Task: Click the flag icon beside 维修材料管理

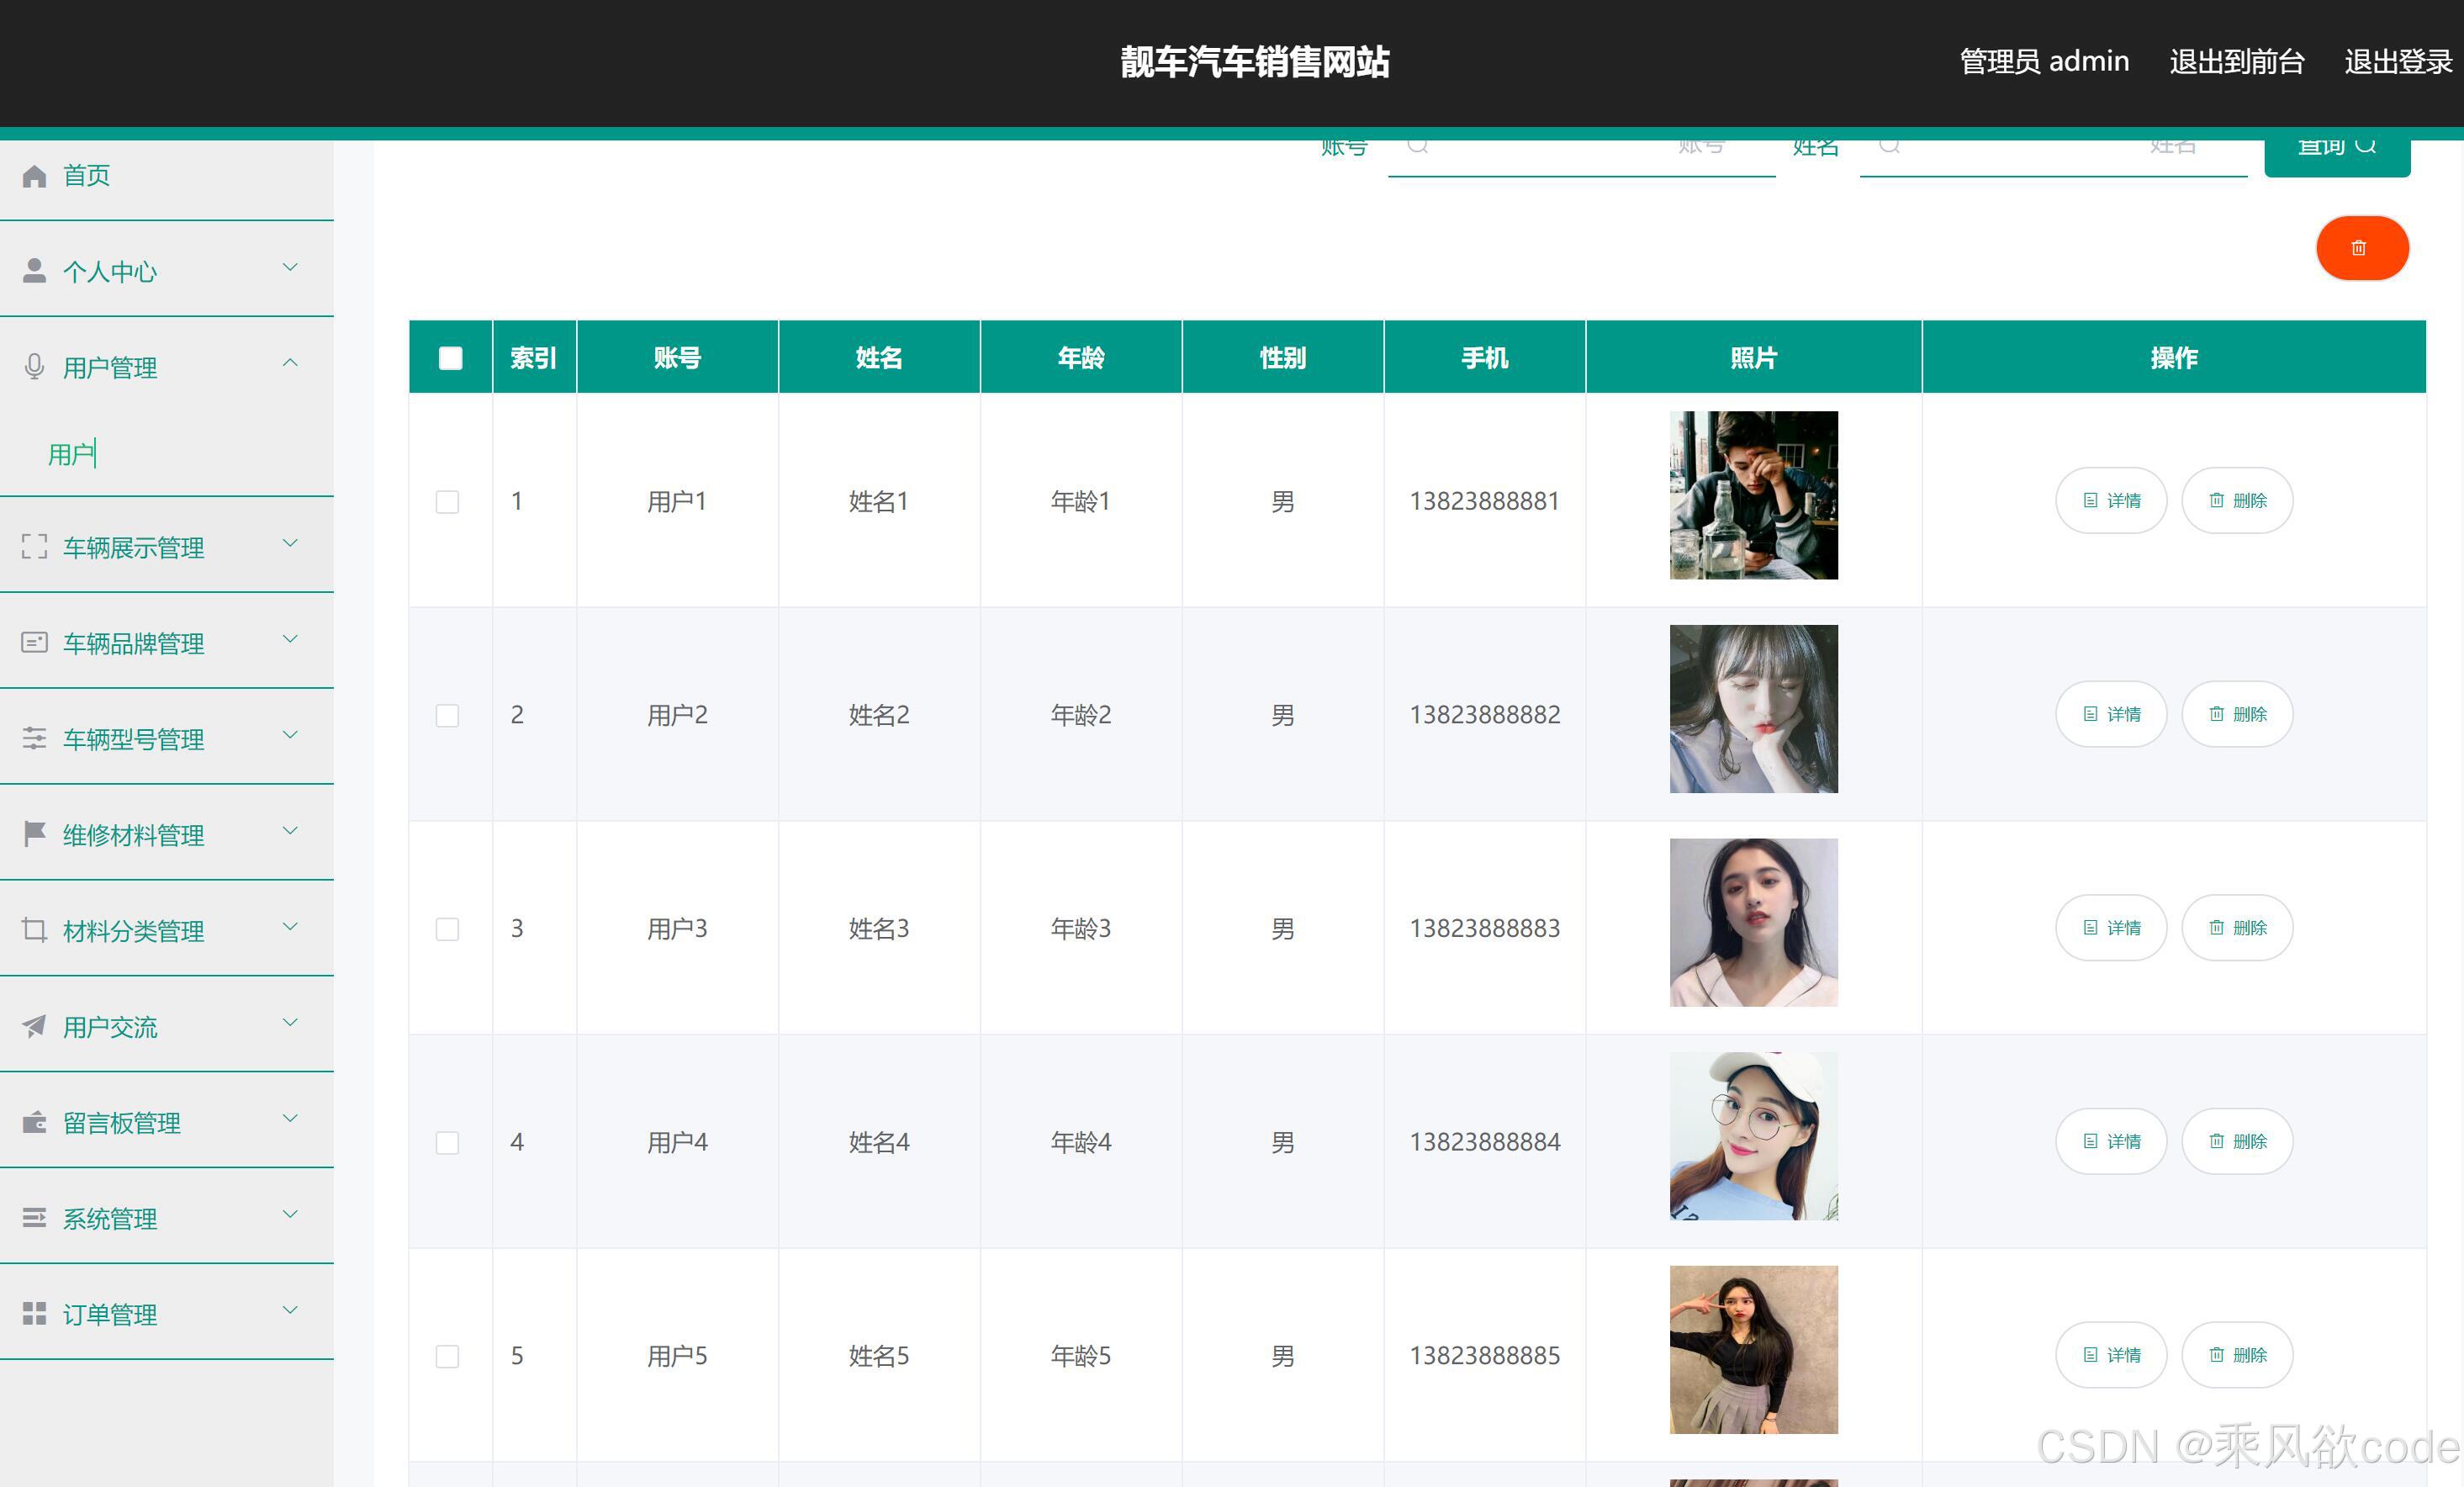Action: tap(34, 833)
